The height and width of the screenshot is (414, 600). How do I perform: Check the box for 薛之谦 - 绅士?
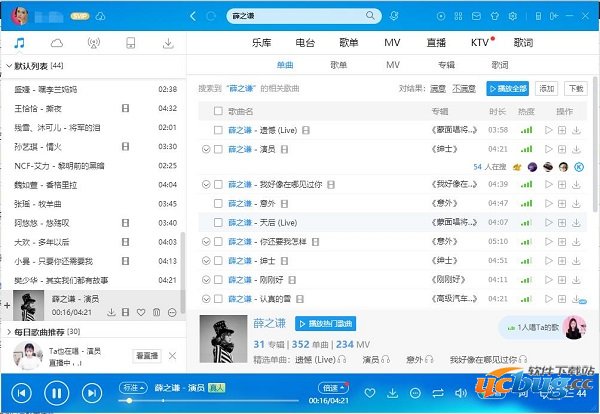218,261
